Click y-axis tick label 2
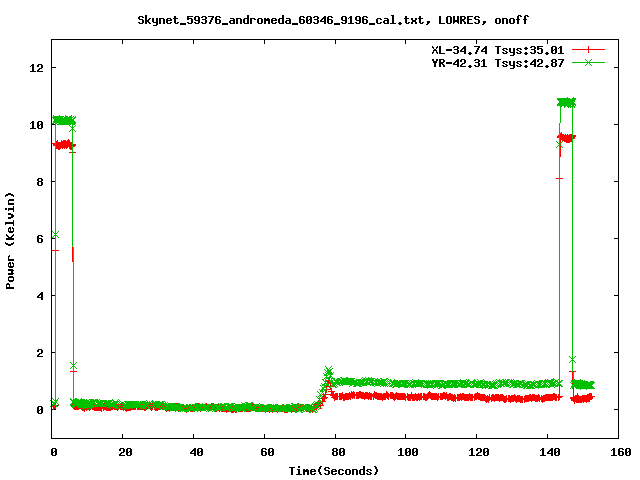This screenshot has height=480, width=640. (40, 353)
